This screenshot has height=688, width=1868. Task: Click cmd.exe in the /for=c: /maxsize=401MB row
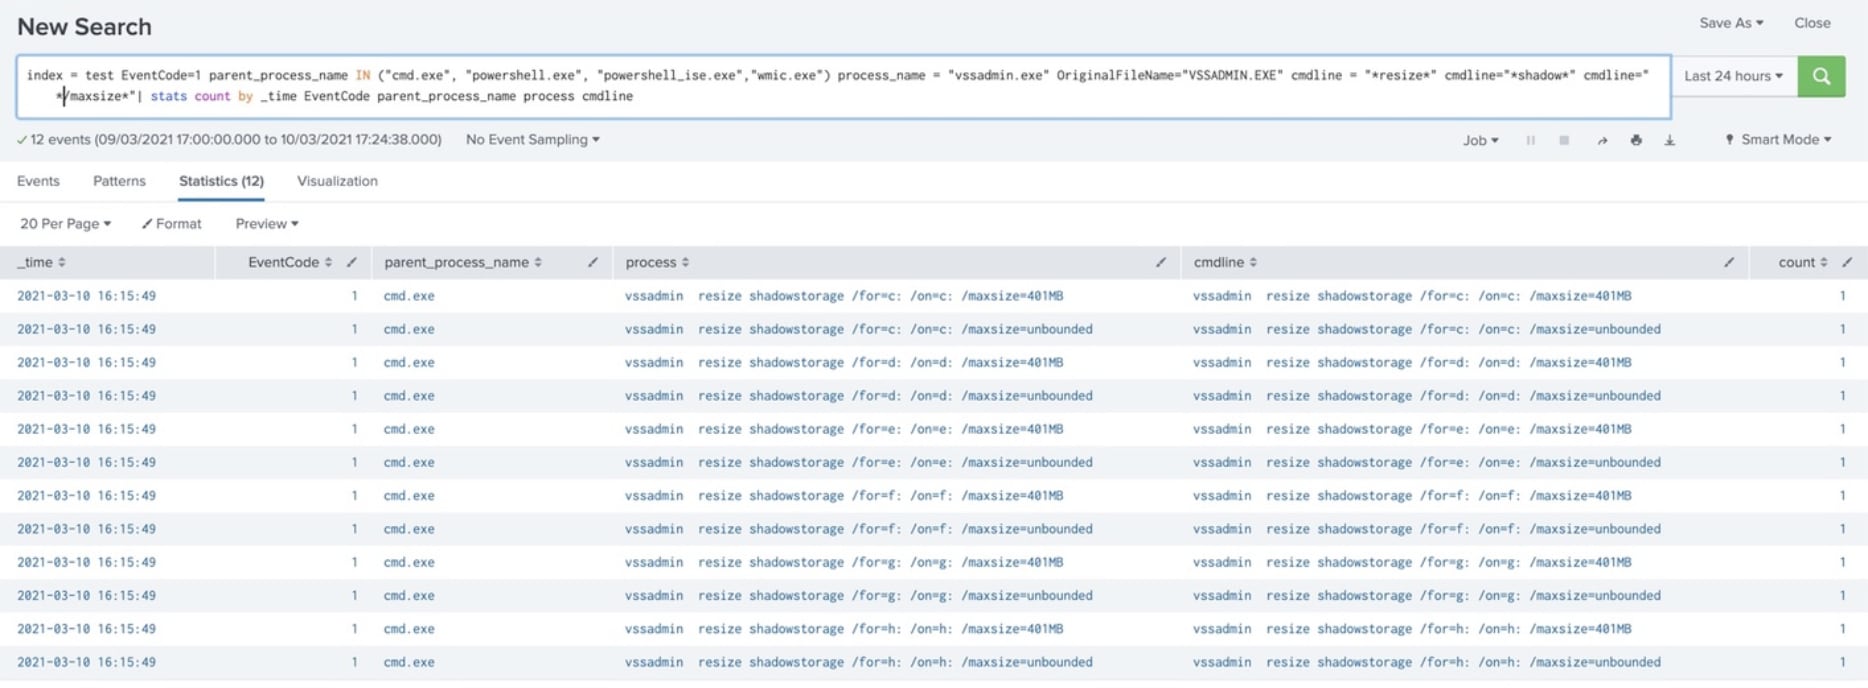(409, 296)
